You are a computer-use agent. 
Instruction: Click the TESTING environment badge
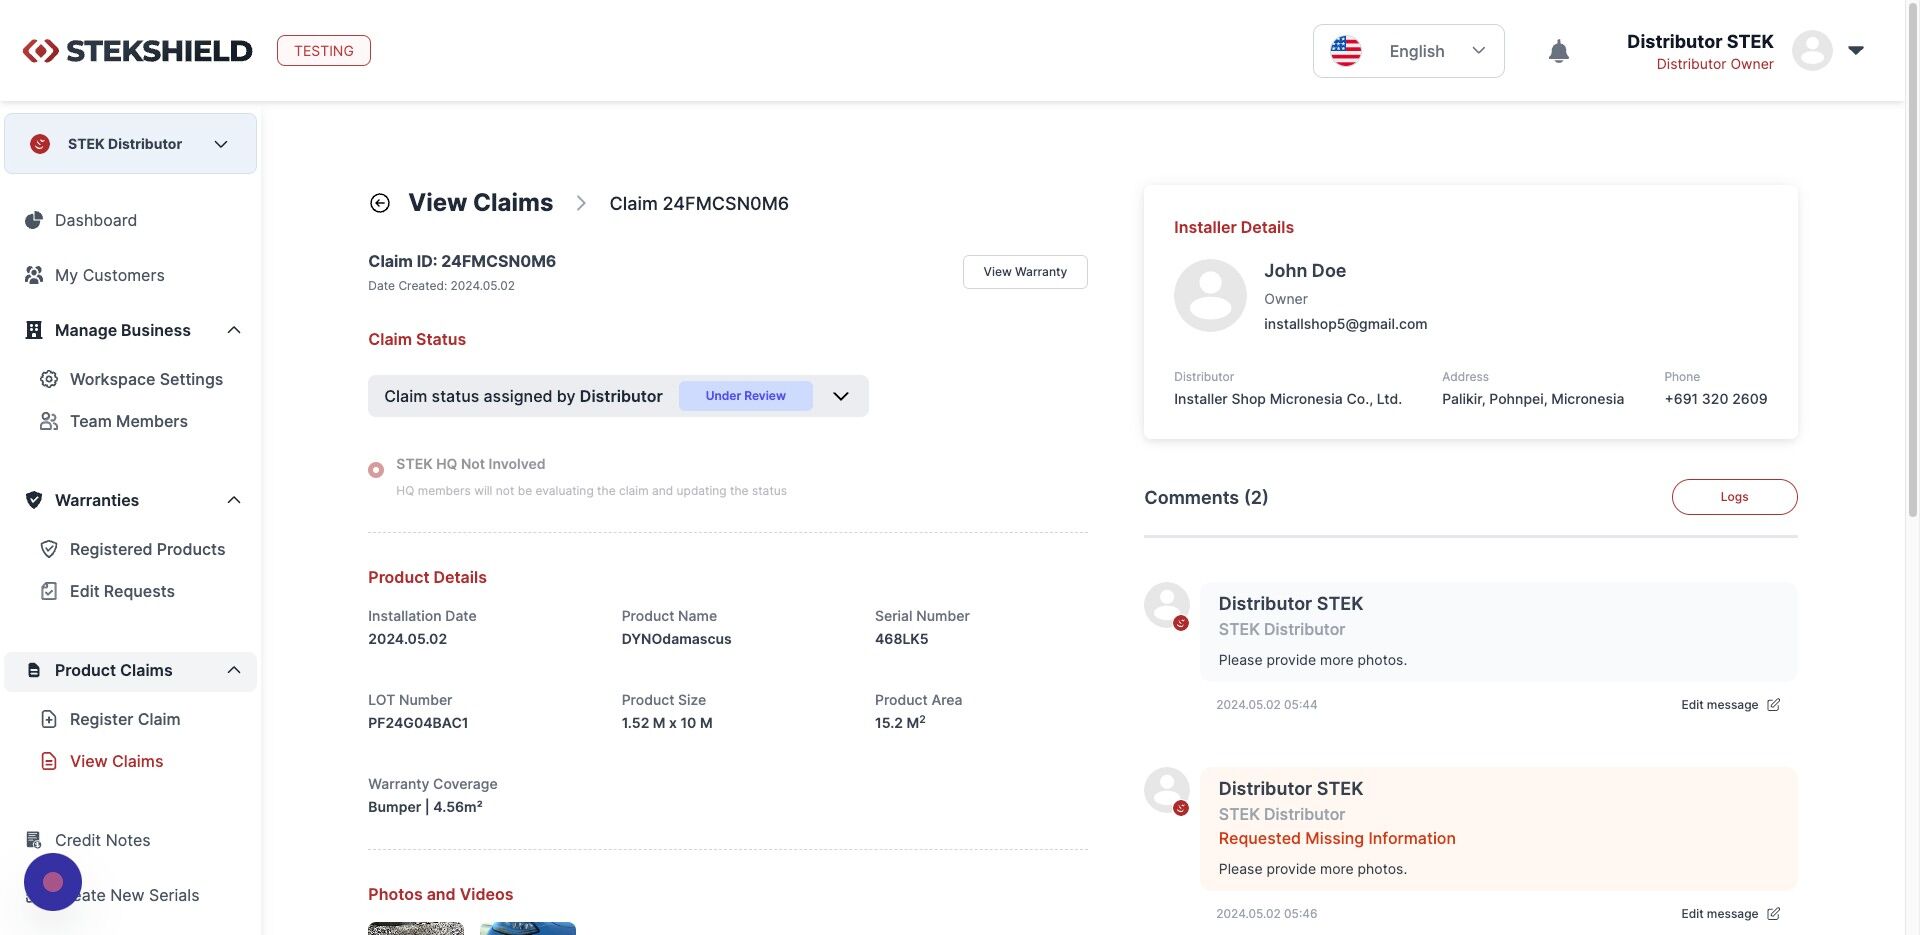click(x=324, y=51)
